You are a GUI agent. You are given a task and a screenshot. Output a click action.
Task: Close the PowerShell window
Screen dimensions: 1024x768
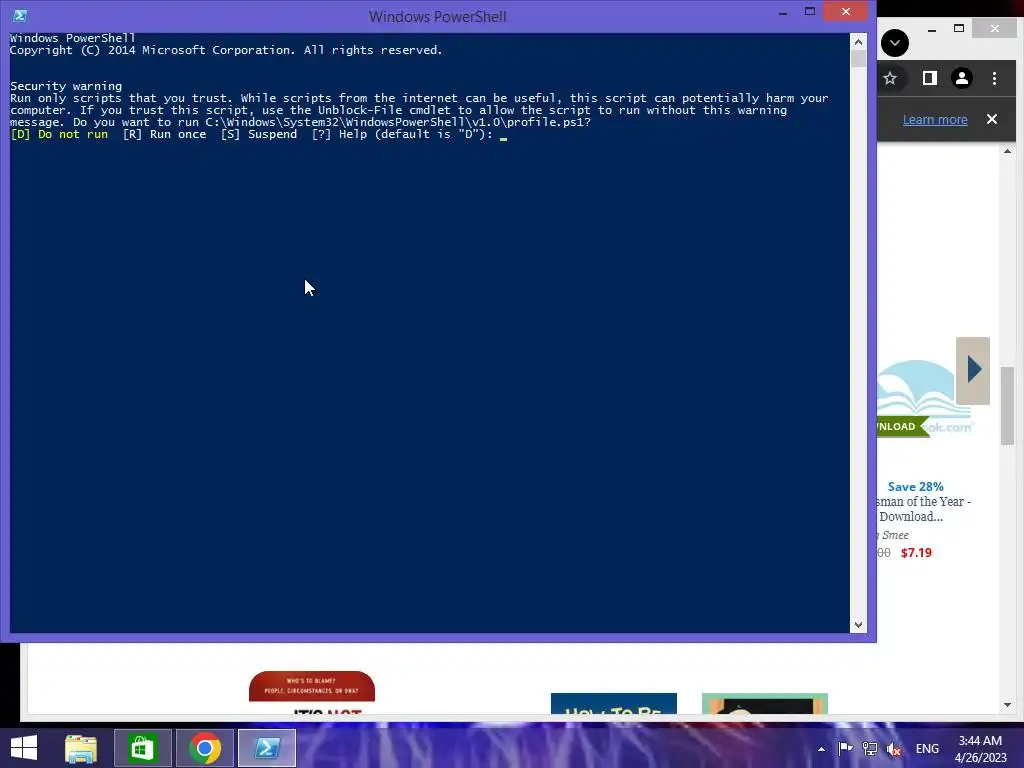tap(846, 12)
